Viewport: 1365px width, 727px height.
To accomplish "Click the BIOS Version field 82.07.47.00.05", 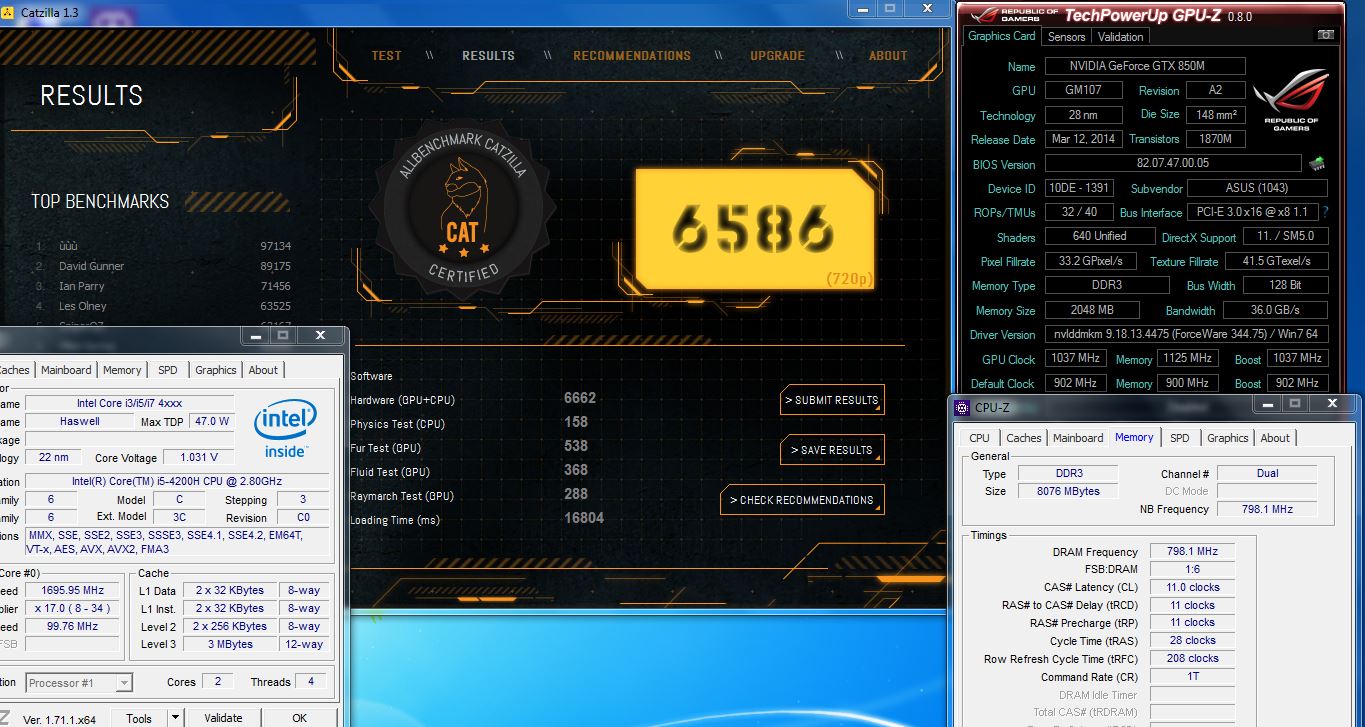I will click(x=1173, y=163).
